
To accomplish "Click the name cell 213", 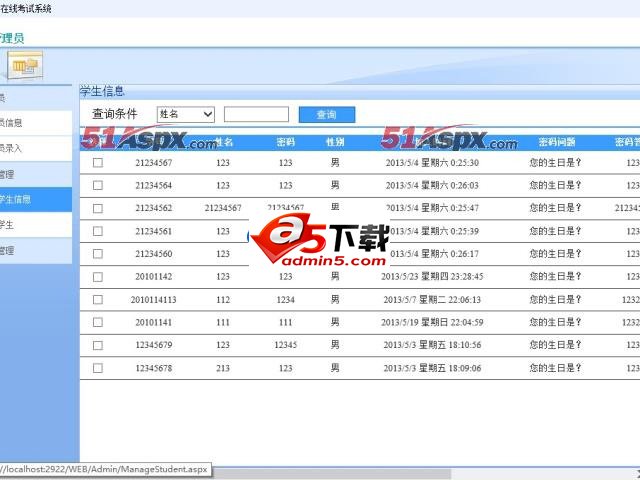I will 223,368.
